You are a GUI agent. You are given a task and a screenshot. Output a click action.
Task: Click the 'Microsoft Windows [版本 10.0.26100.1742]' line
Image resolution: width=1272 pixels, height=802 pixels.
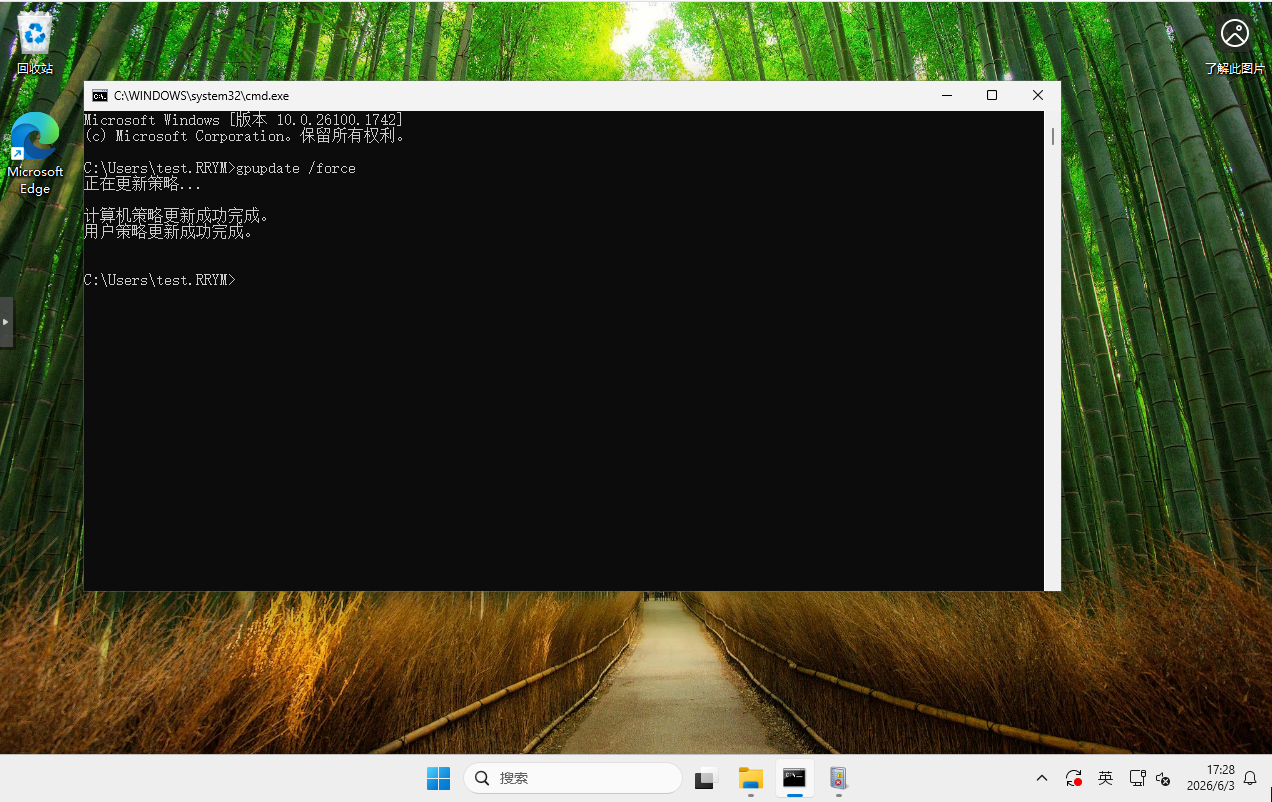click(244, 120)
